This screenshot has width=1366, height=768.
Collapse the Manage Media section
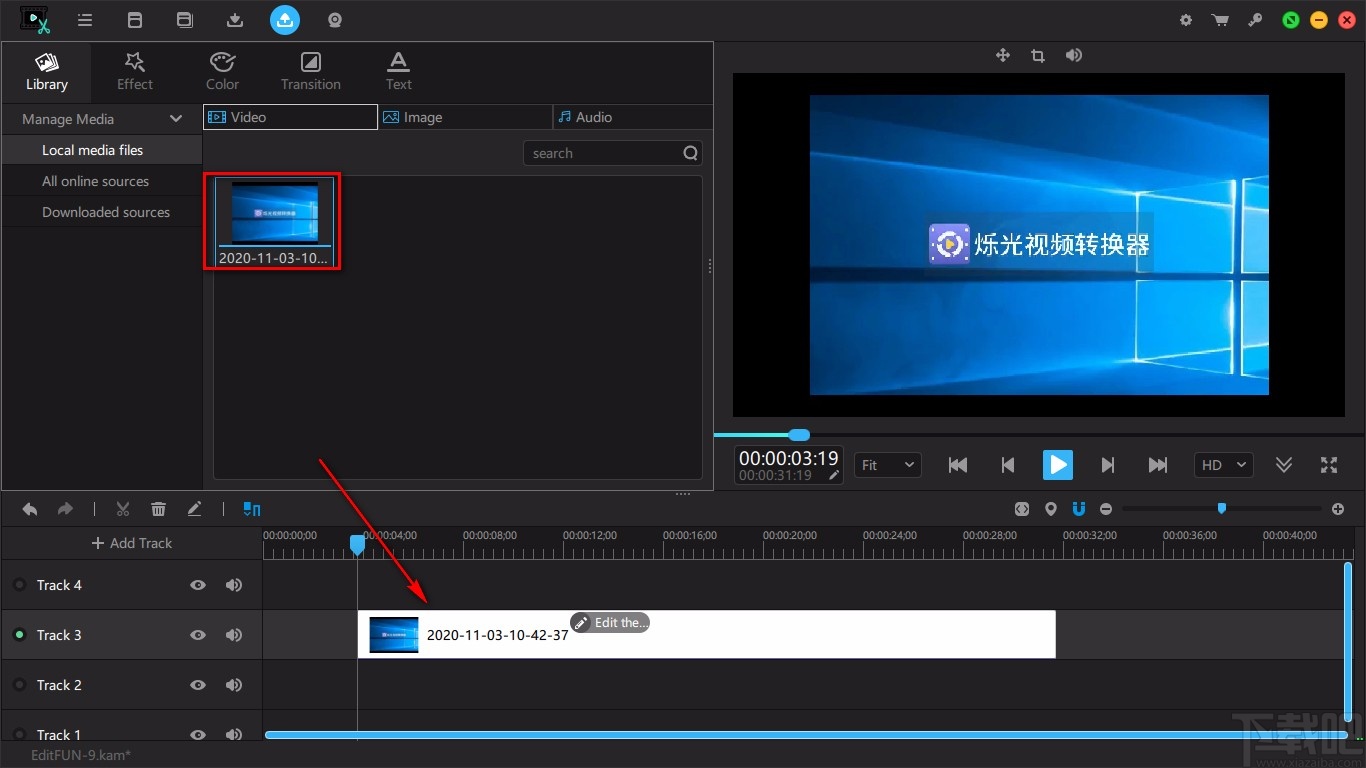pyautogui.click(x=176, y=119)
